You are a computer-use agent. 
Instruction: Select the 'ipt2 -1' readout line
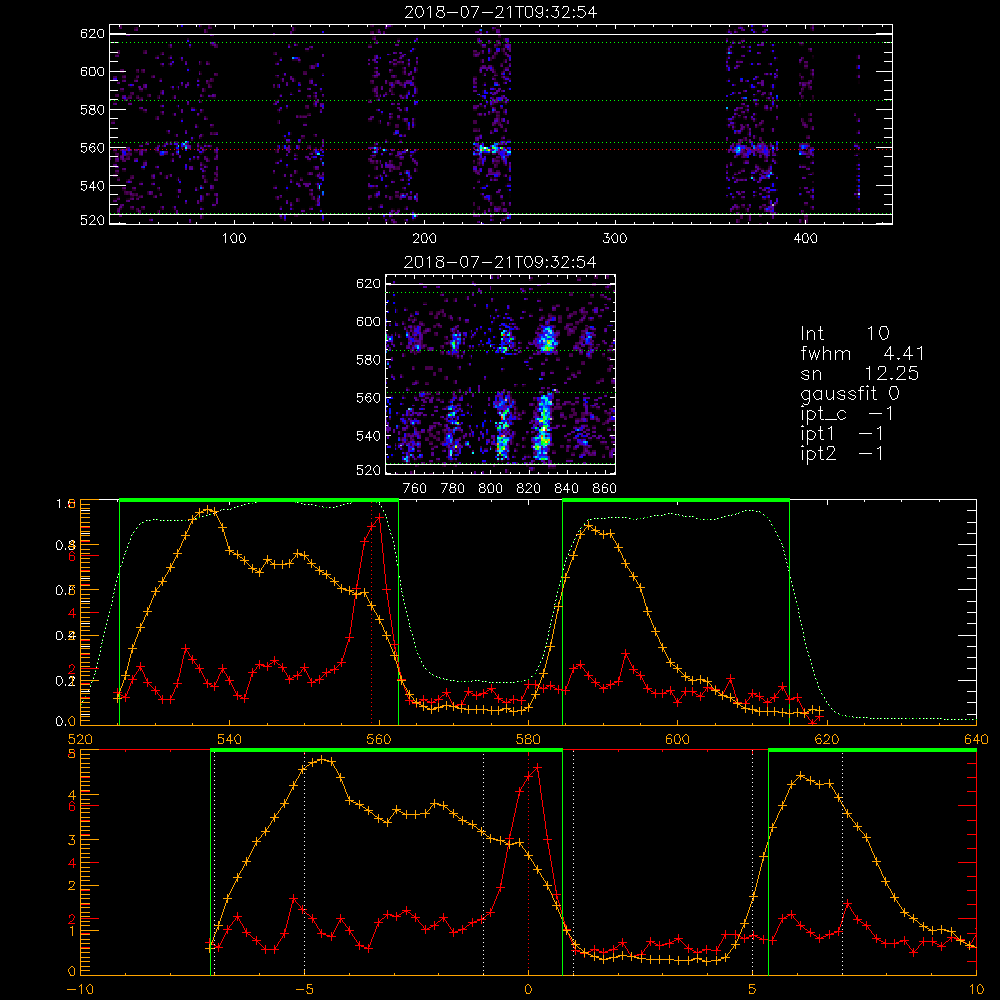click(x=842, y=453)
